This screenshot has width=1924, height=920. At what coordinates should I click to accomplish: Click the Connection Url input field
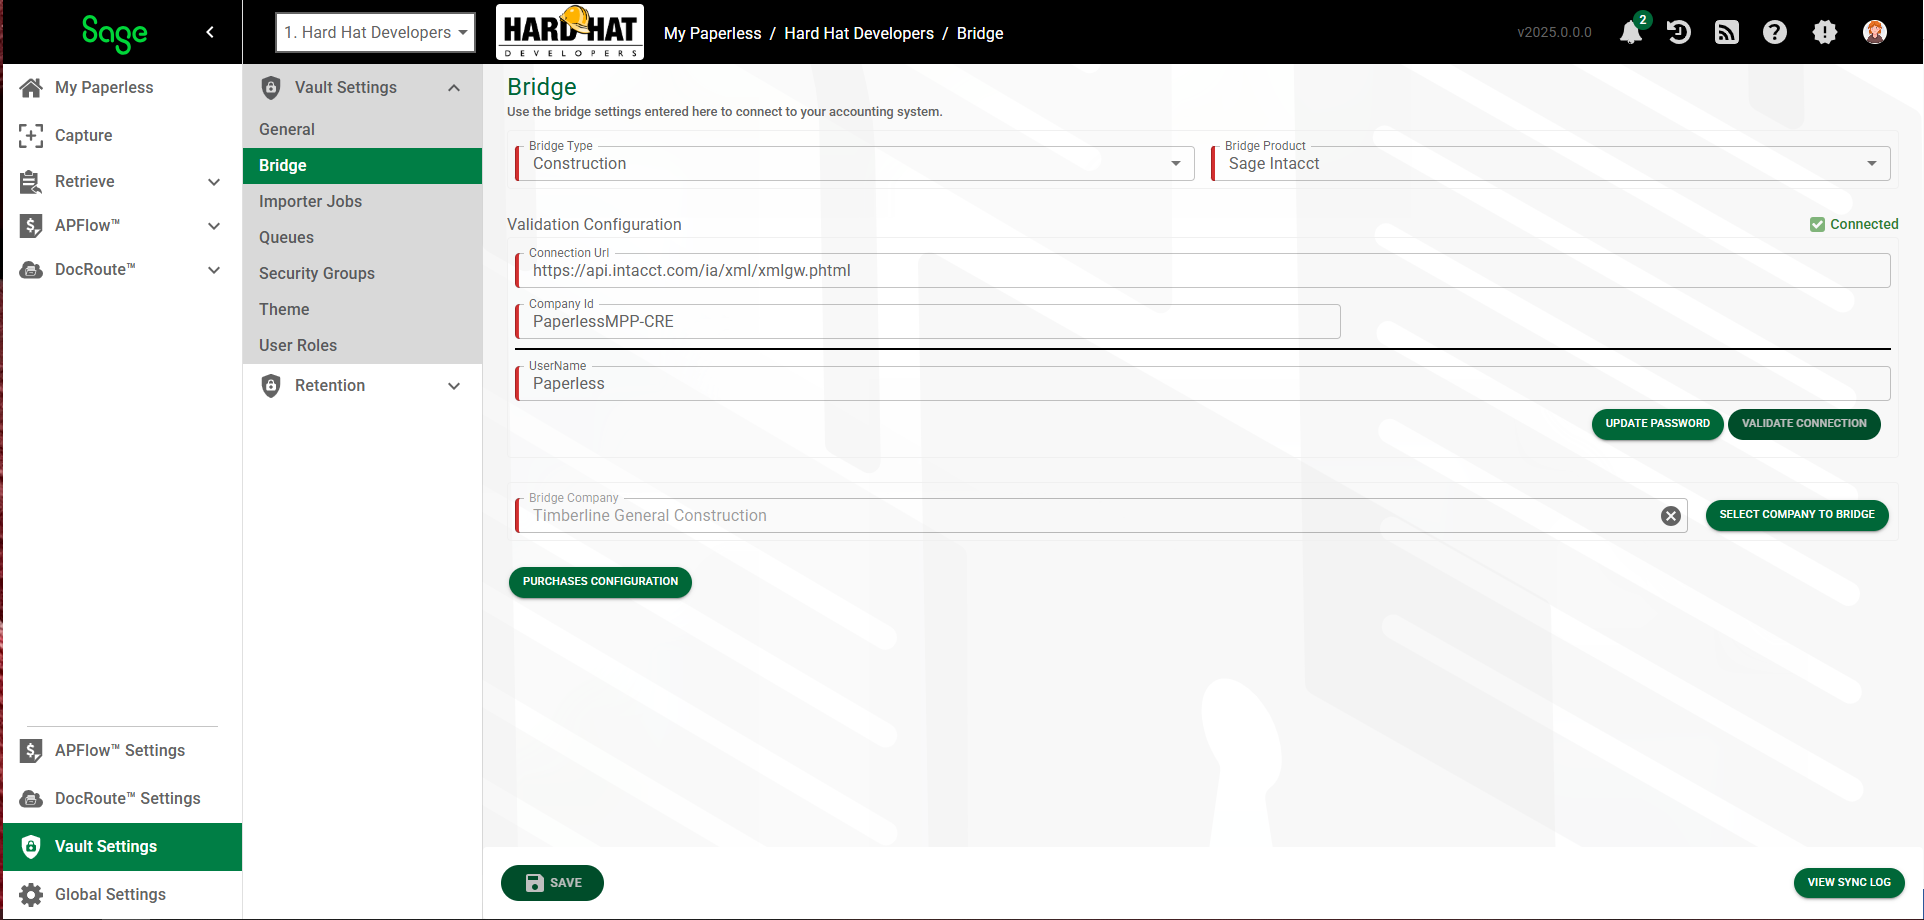click(1203, 271)
